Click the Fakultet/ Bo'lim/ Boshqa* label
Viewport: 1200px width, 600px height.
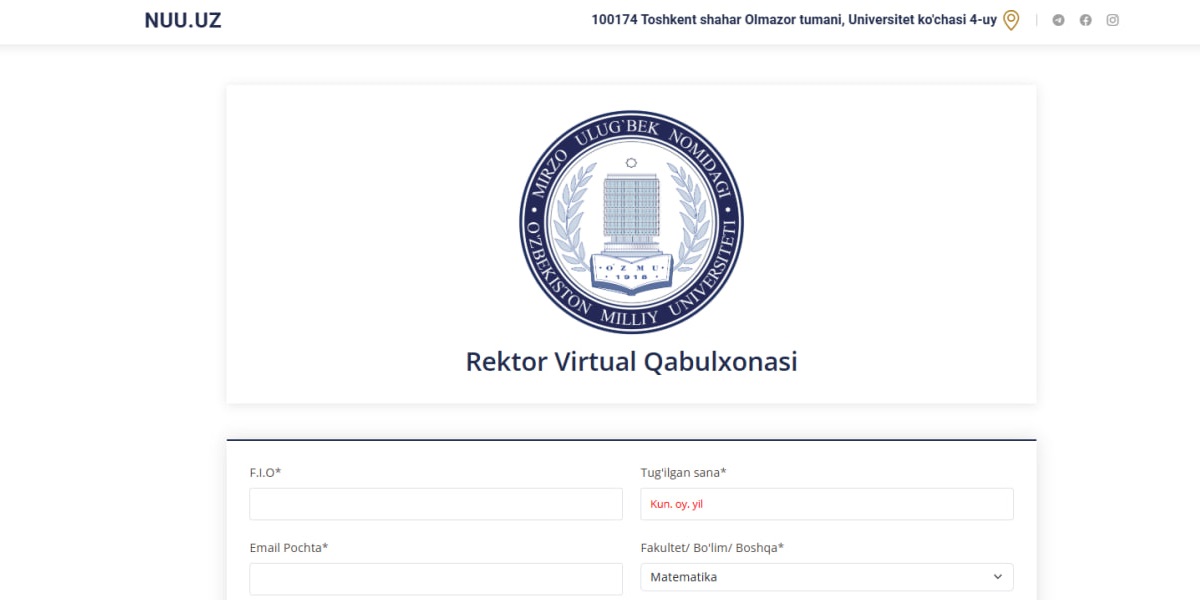[x=712, y=547]
